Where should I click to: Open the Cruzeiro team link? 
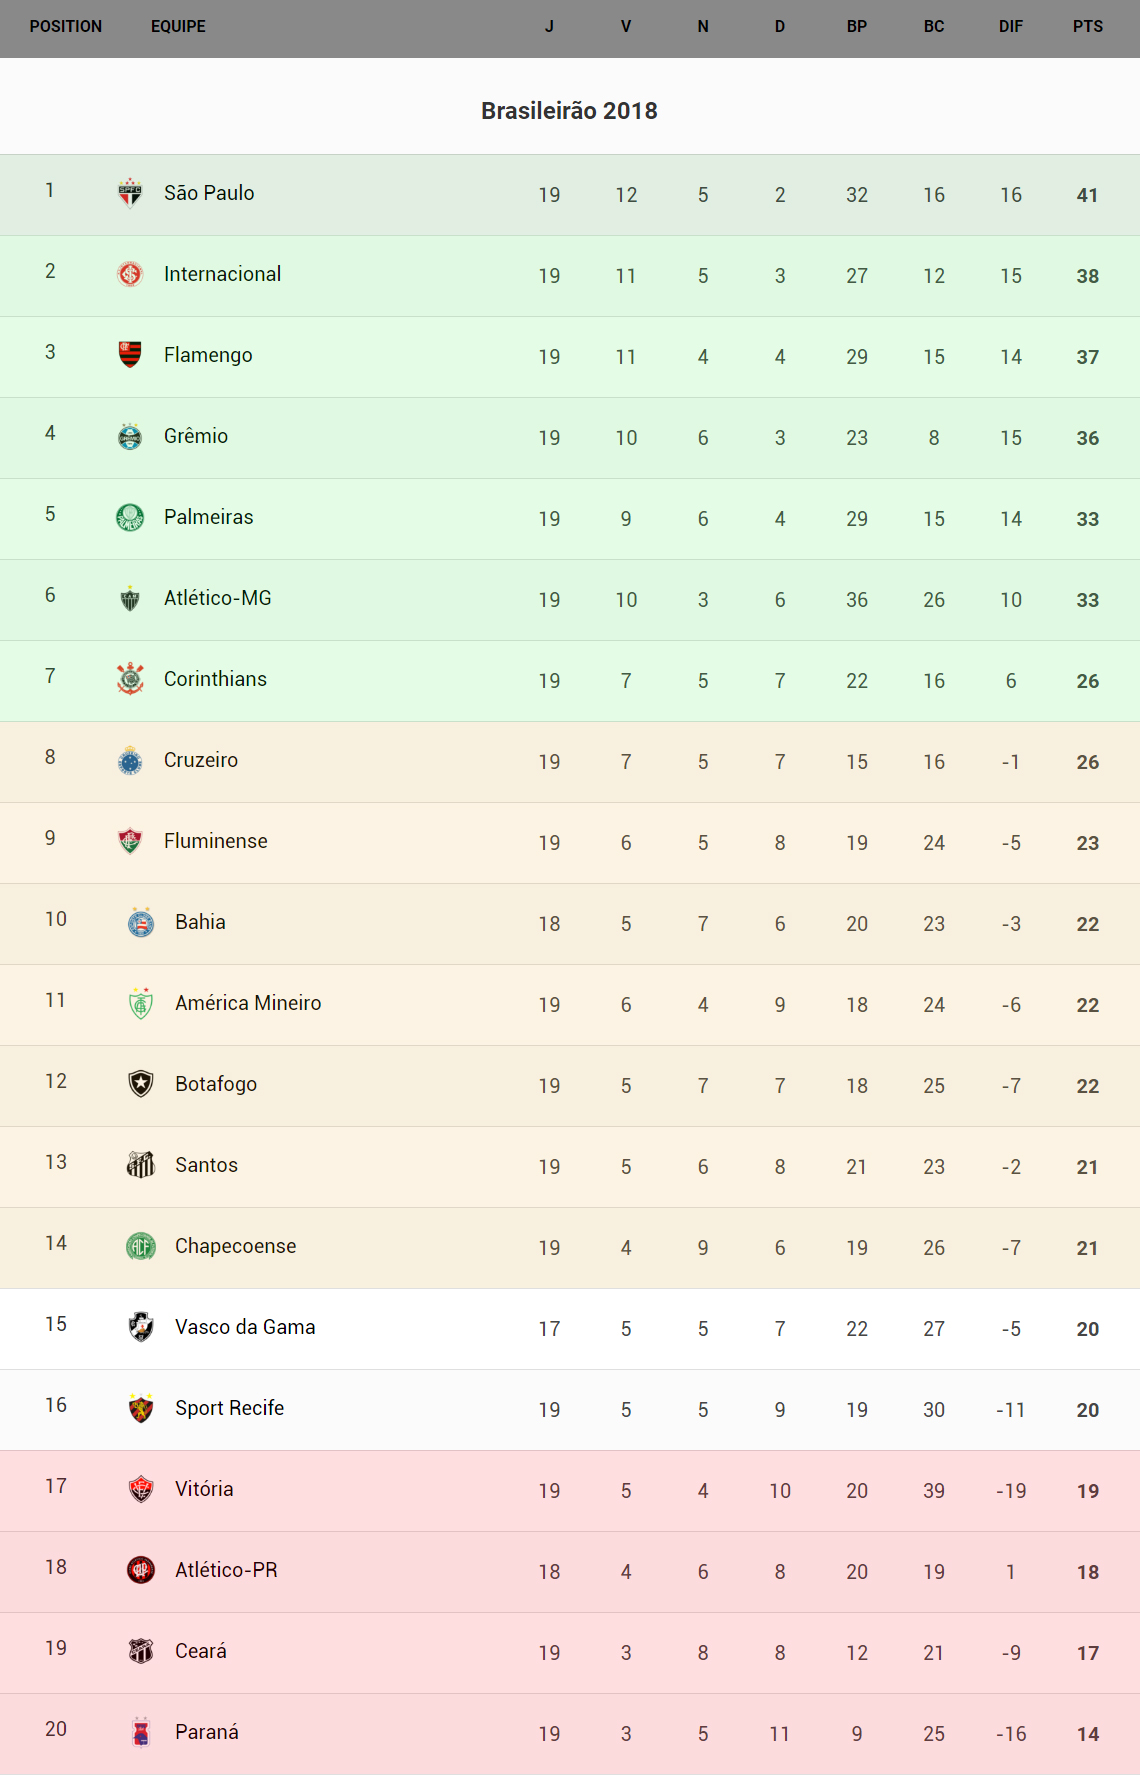(x=201, y=760)
